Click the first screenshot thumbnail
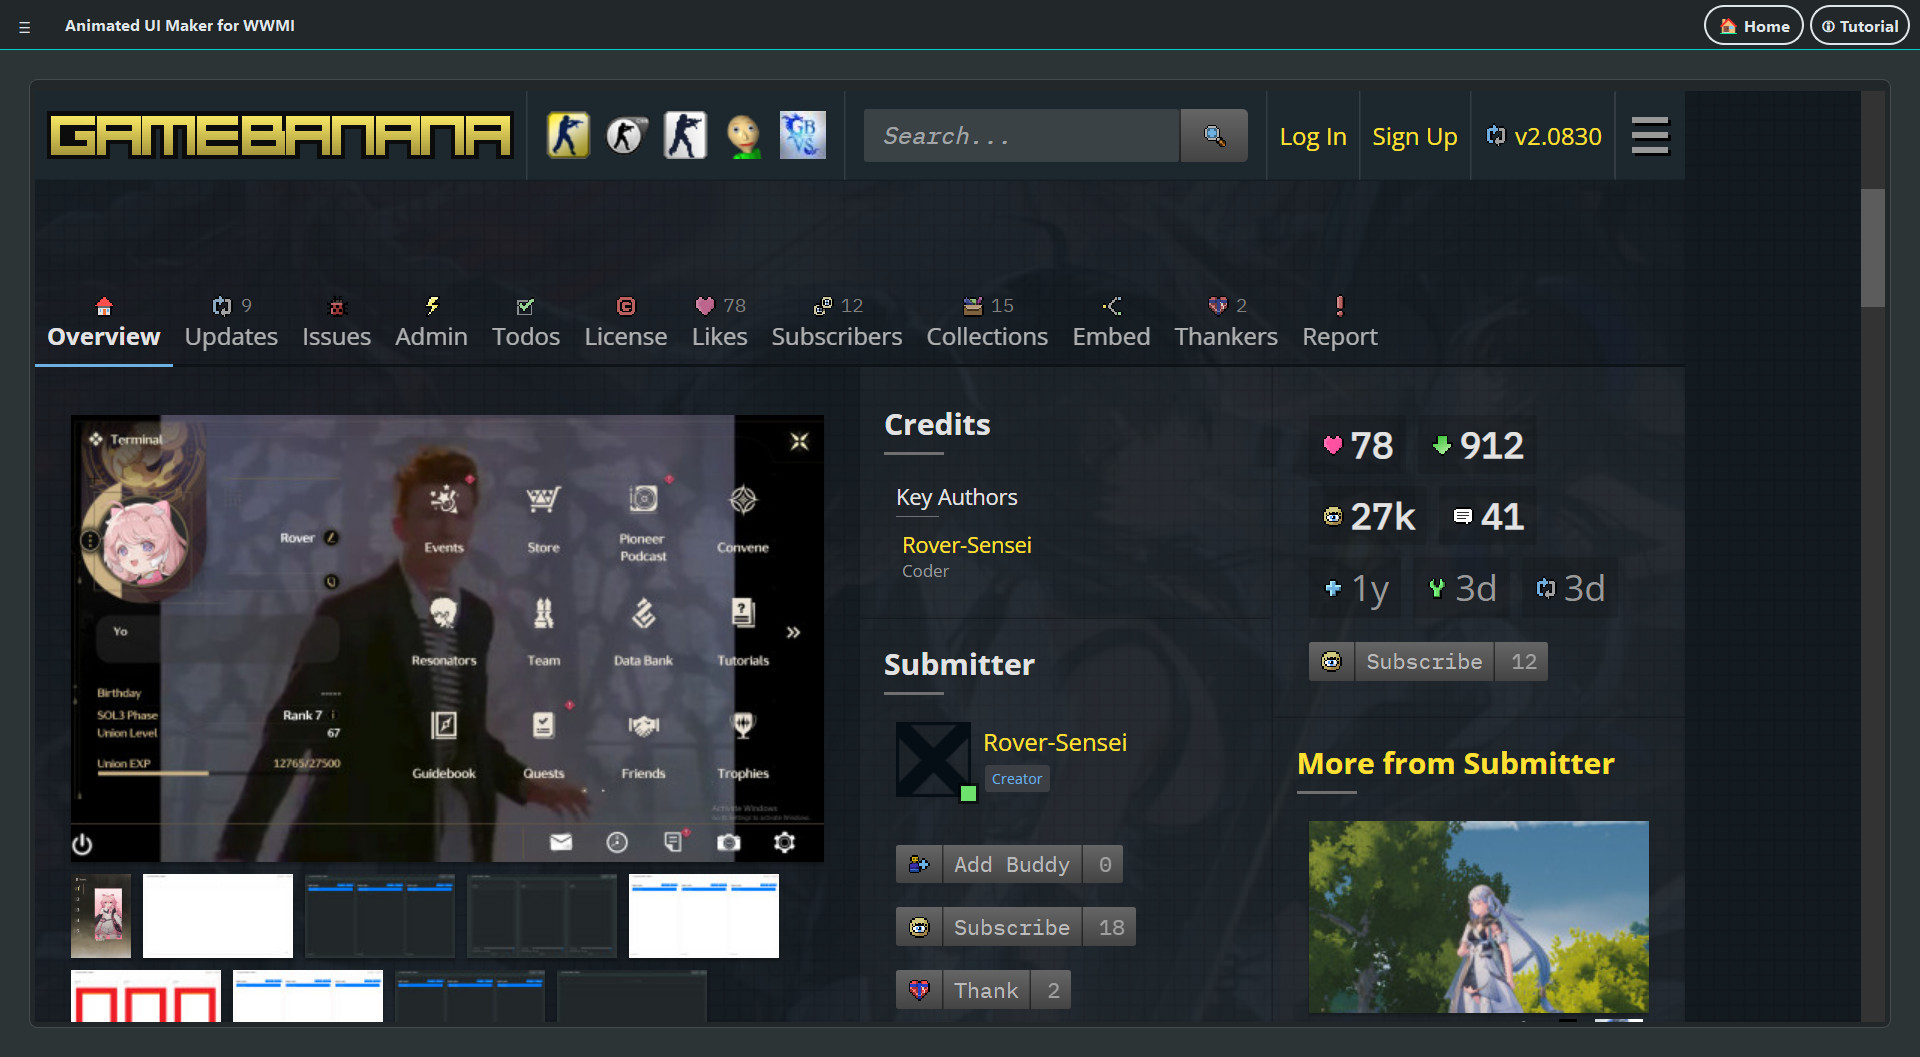Viewport: 1920px width, 1057px height. [100, 915]
